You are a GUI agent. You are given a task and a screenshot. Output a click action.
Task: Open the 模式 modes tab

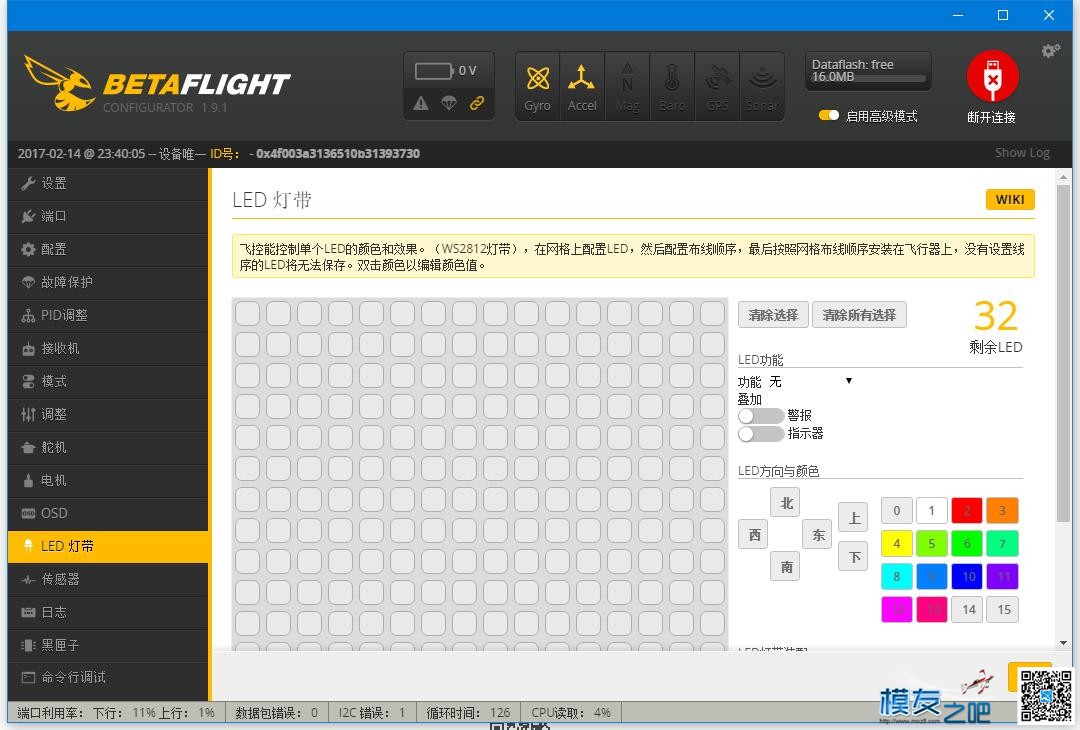[x=108, y=382]
